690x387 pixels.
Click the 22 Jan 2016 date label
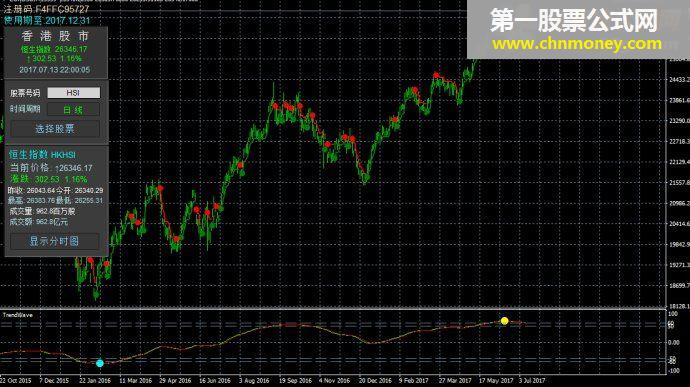(x=95, y=380)
